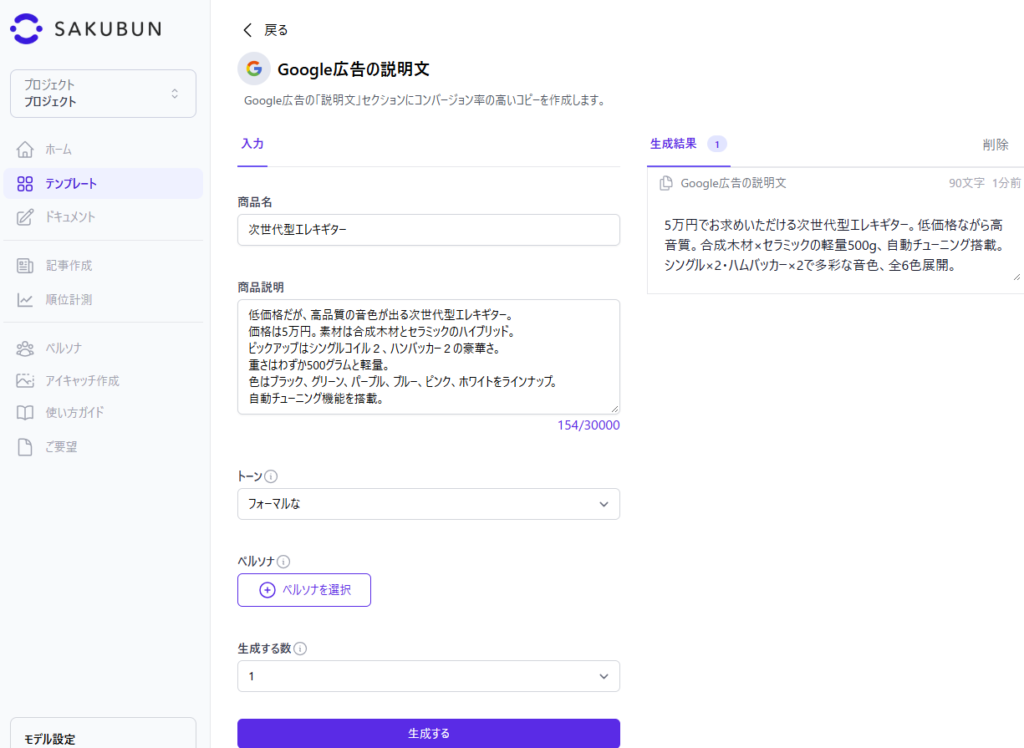Screen dimensions: 1024x748
Task: Click the Google G logo icon
Action: (x=254, y=69)
